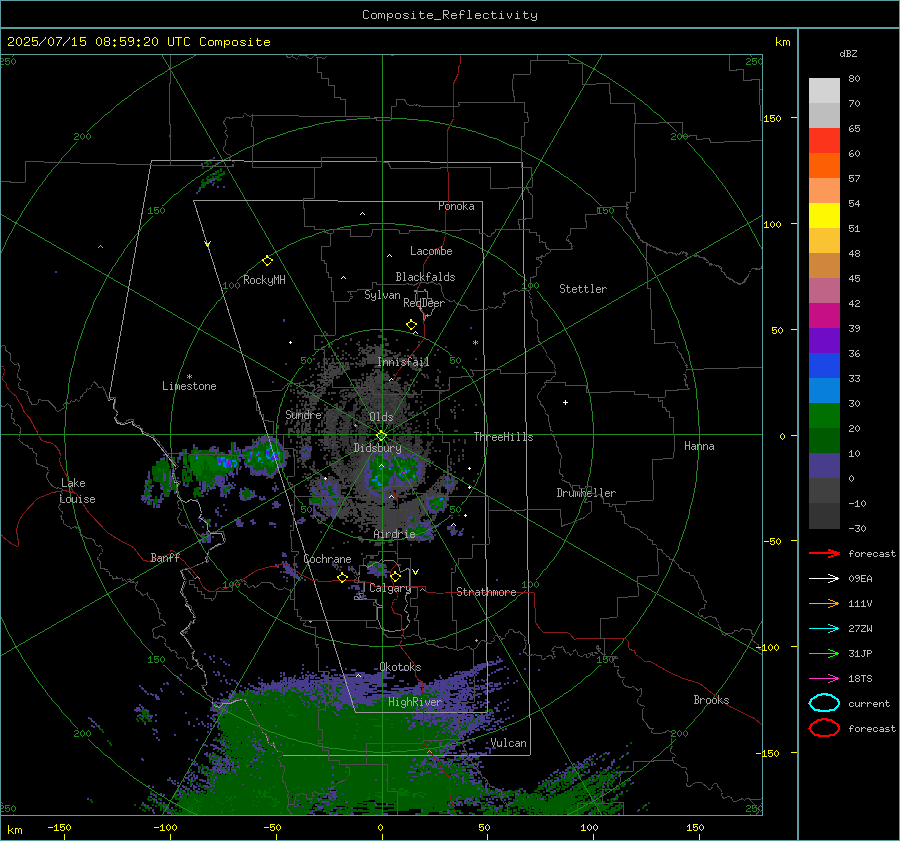Click the km unit label at top right
The image size is (900, 841).
tap(782, 42)
